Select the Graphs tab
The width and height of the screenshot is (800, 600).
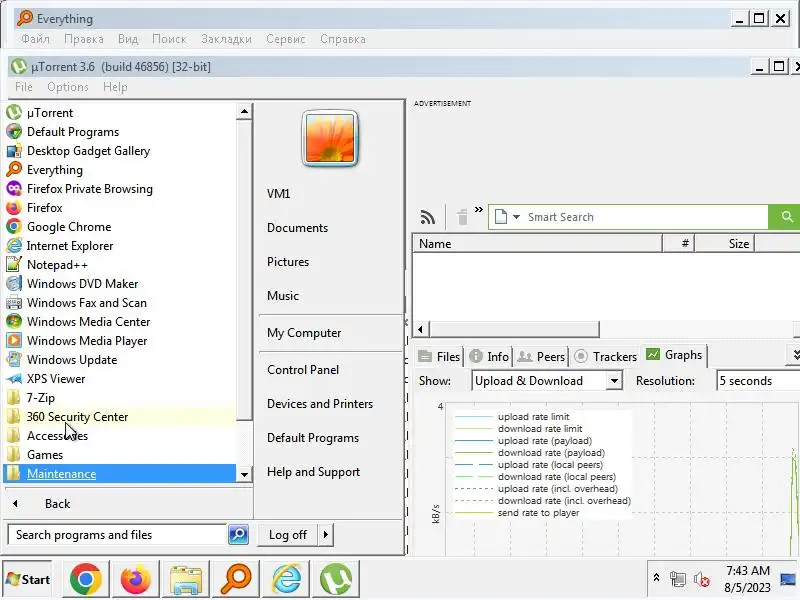[x=674, y=355]
